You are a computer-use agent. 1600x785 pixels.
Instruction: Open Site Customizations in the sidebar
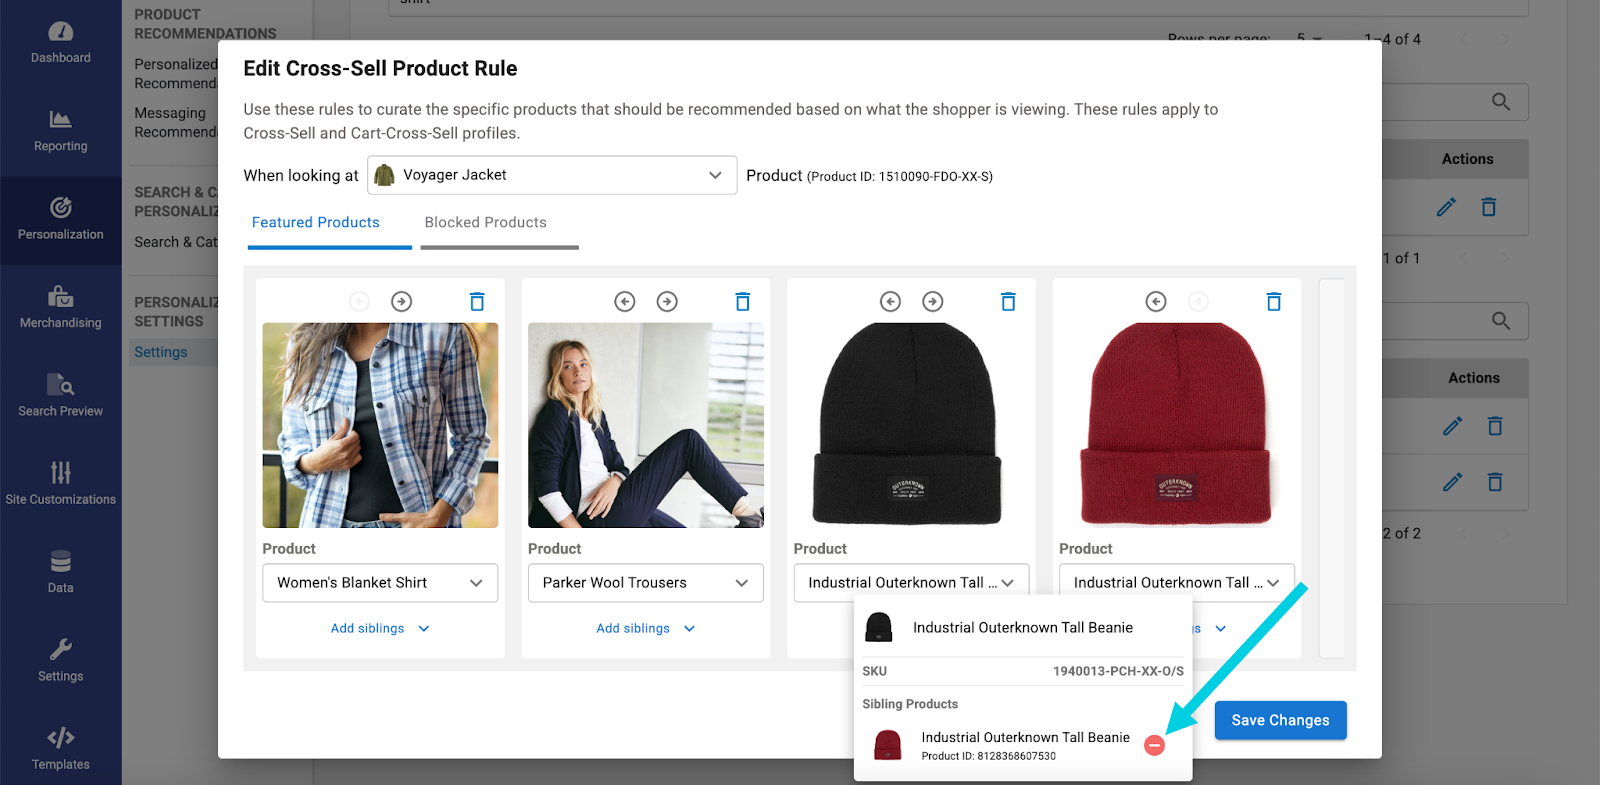point(60,485)
